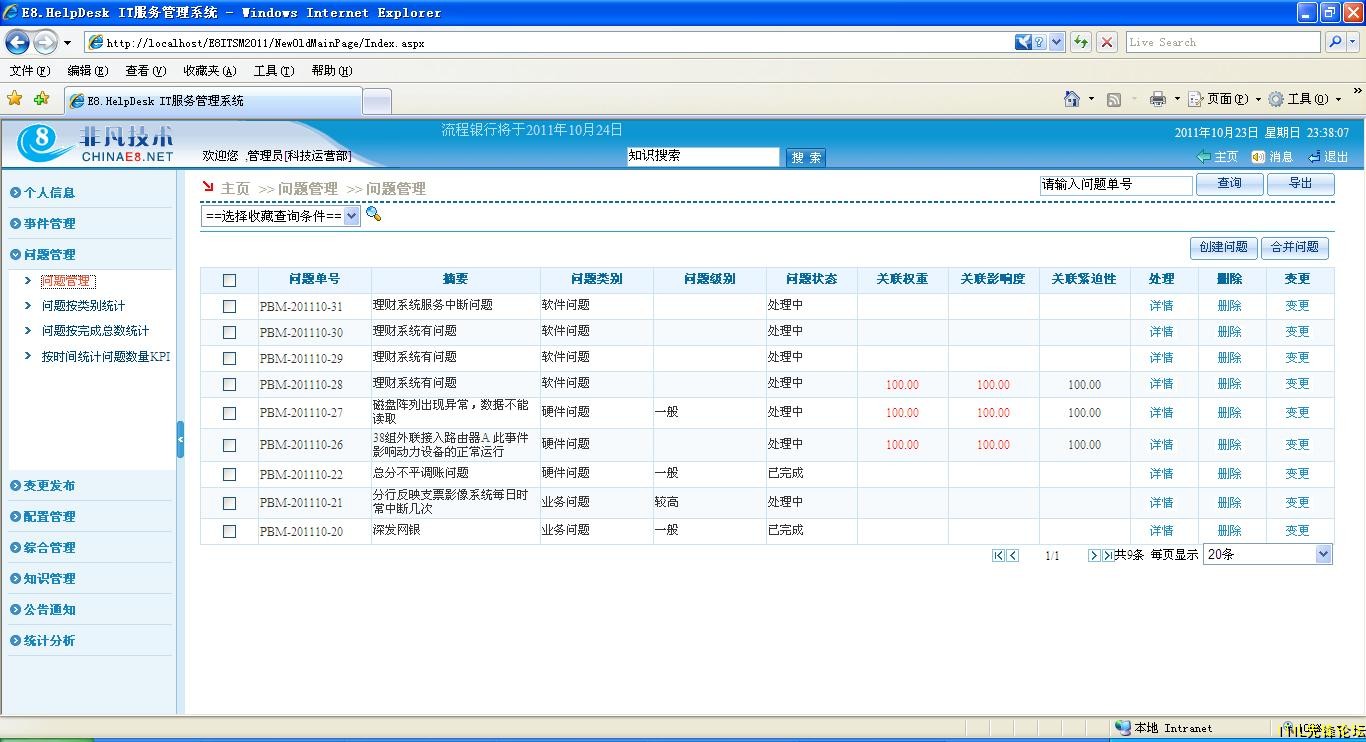Image resolution: width=1366 pixels, height=742 pixels.
Task: Tick the checkbox for PBM-201110-20 row
Action: 229,531
